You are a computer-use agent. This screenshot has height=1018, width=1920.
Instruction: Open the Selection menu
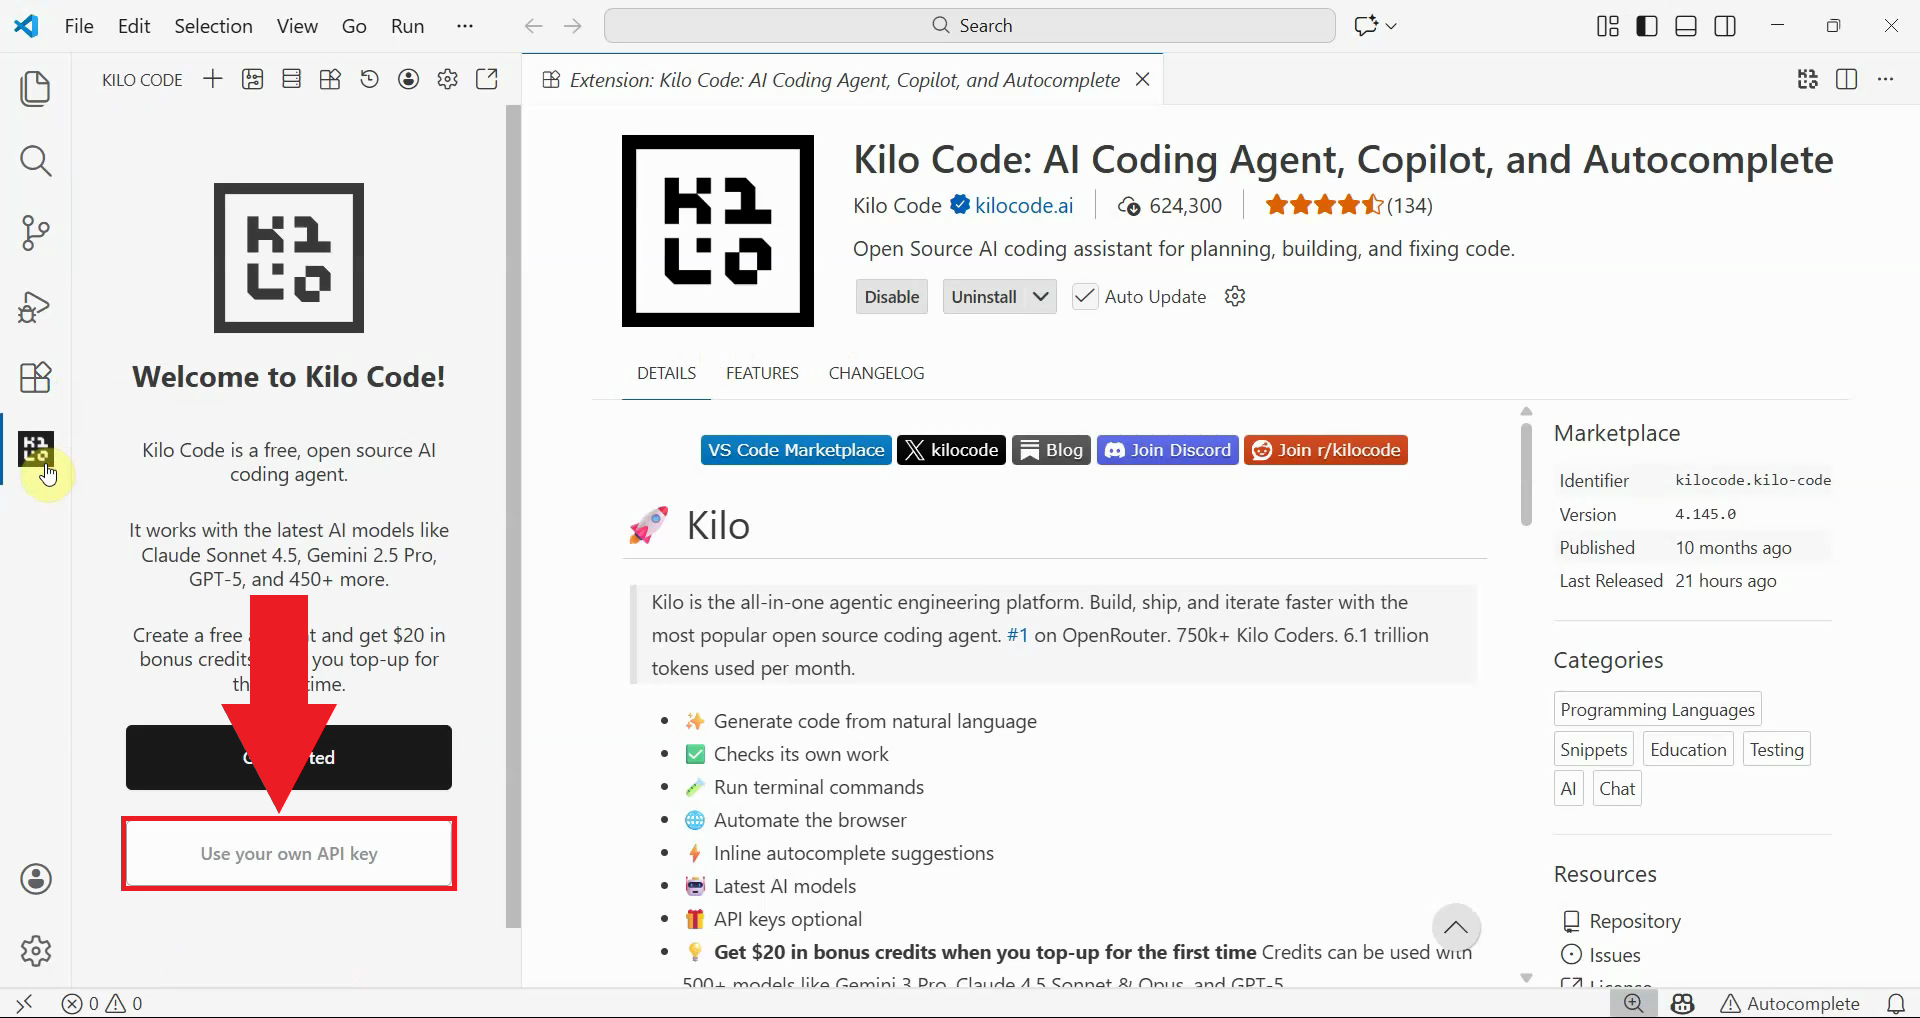click(212, 25)
